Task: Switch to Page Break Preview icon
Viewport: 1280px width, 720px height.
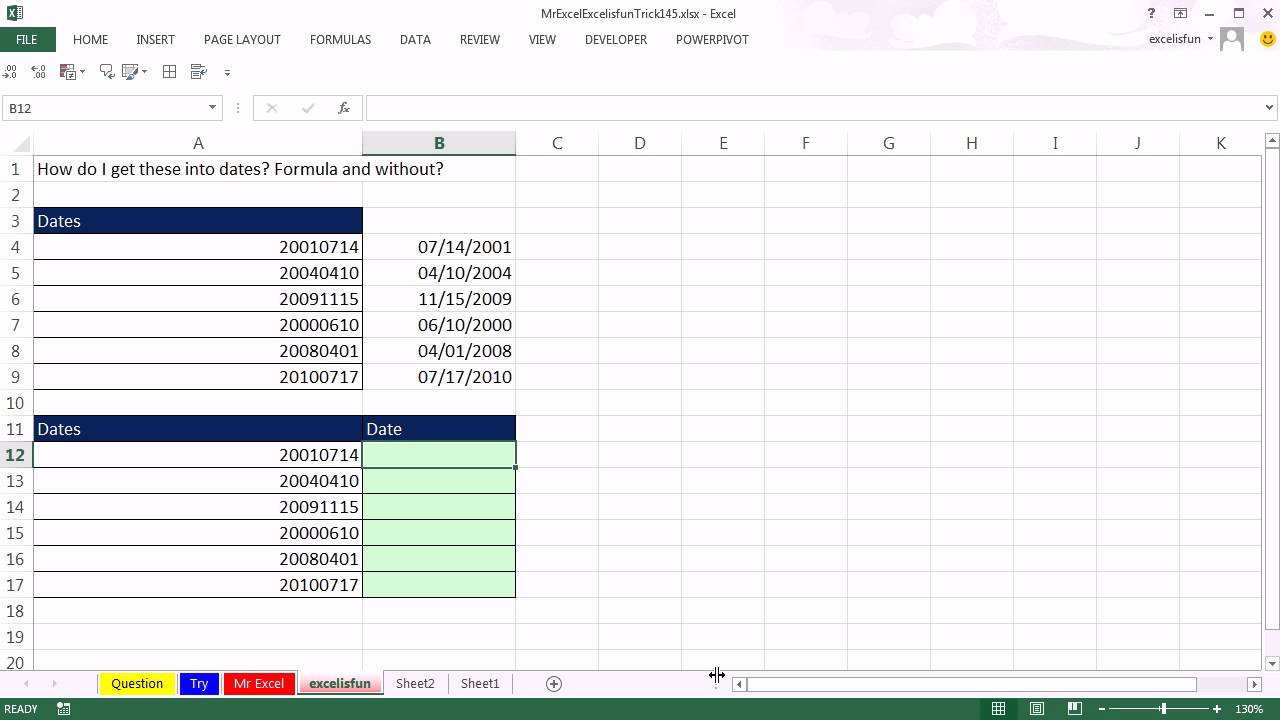Action: pos(1075,709)
